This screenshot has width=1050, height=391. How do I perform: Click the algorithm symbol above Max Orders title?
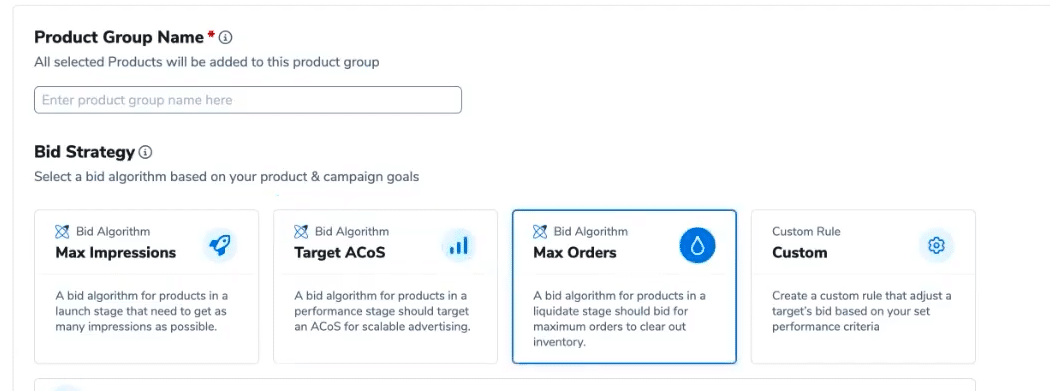(540, 232)
